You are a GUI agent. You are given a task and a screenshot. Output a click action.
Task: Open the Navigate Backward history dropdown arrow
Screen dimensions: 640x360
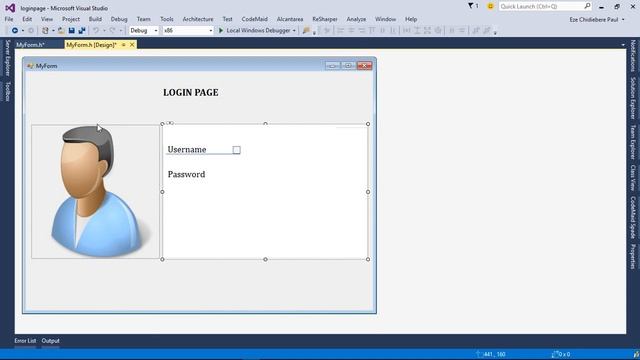(x=22, y=31)
